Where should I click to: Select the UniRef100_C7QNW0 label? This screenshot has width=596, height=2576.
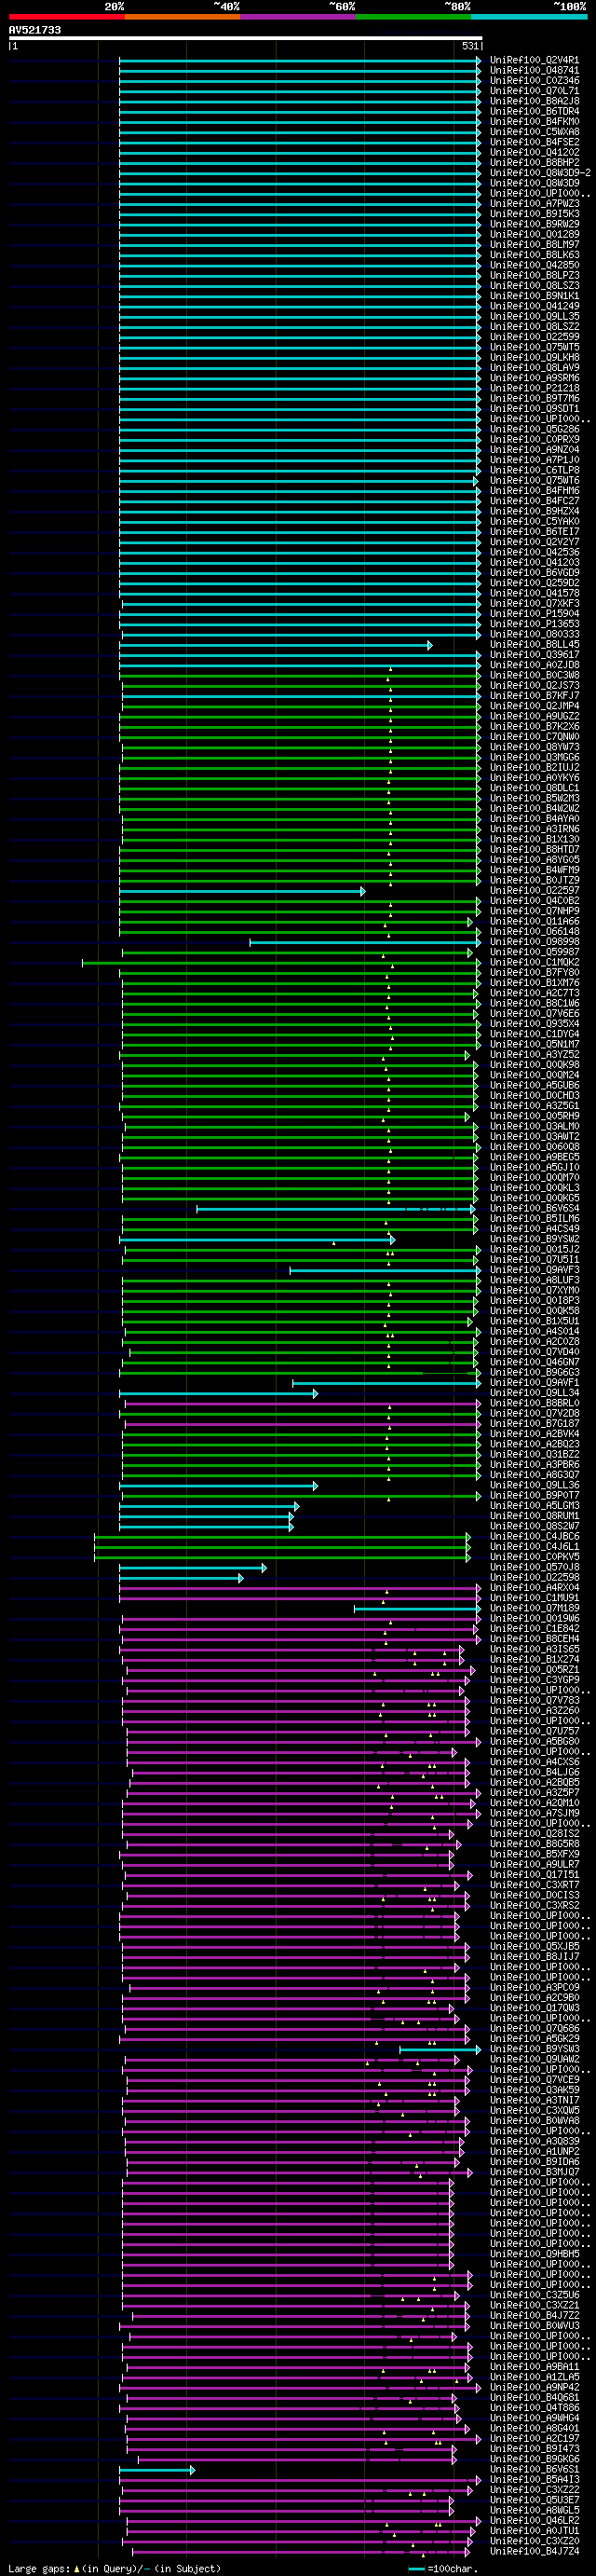point(534,736)
